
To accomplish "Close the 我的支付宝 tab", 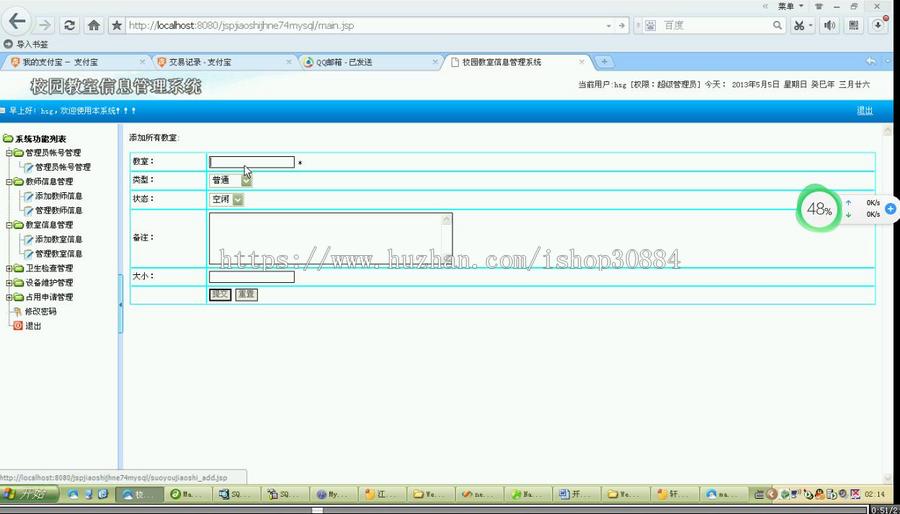I will click(x=142, y=62).
